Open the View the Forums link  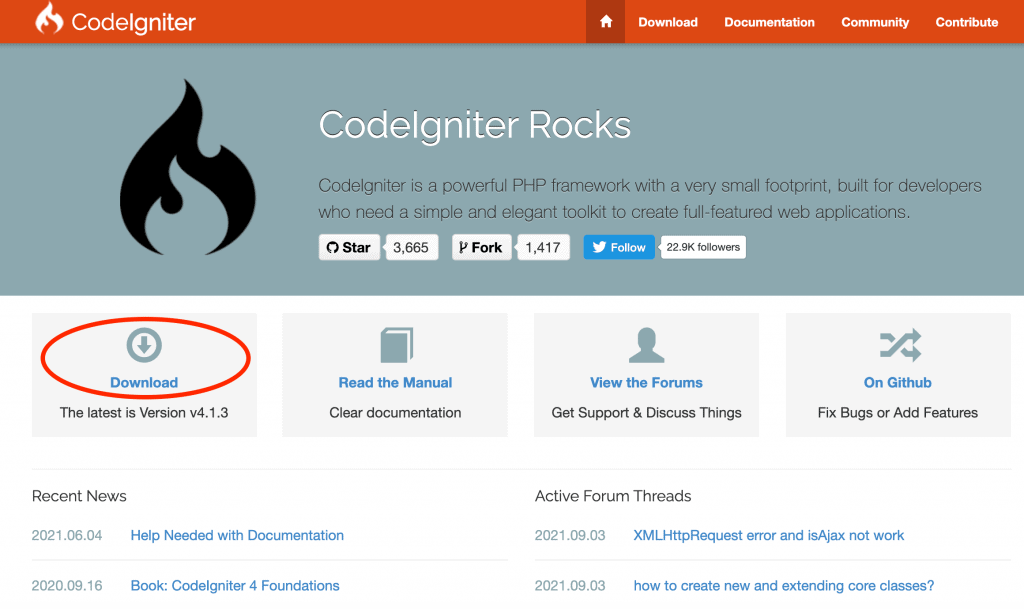coord(647,383)
